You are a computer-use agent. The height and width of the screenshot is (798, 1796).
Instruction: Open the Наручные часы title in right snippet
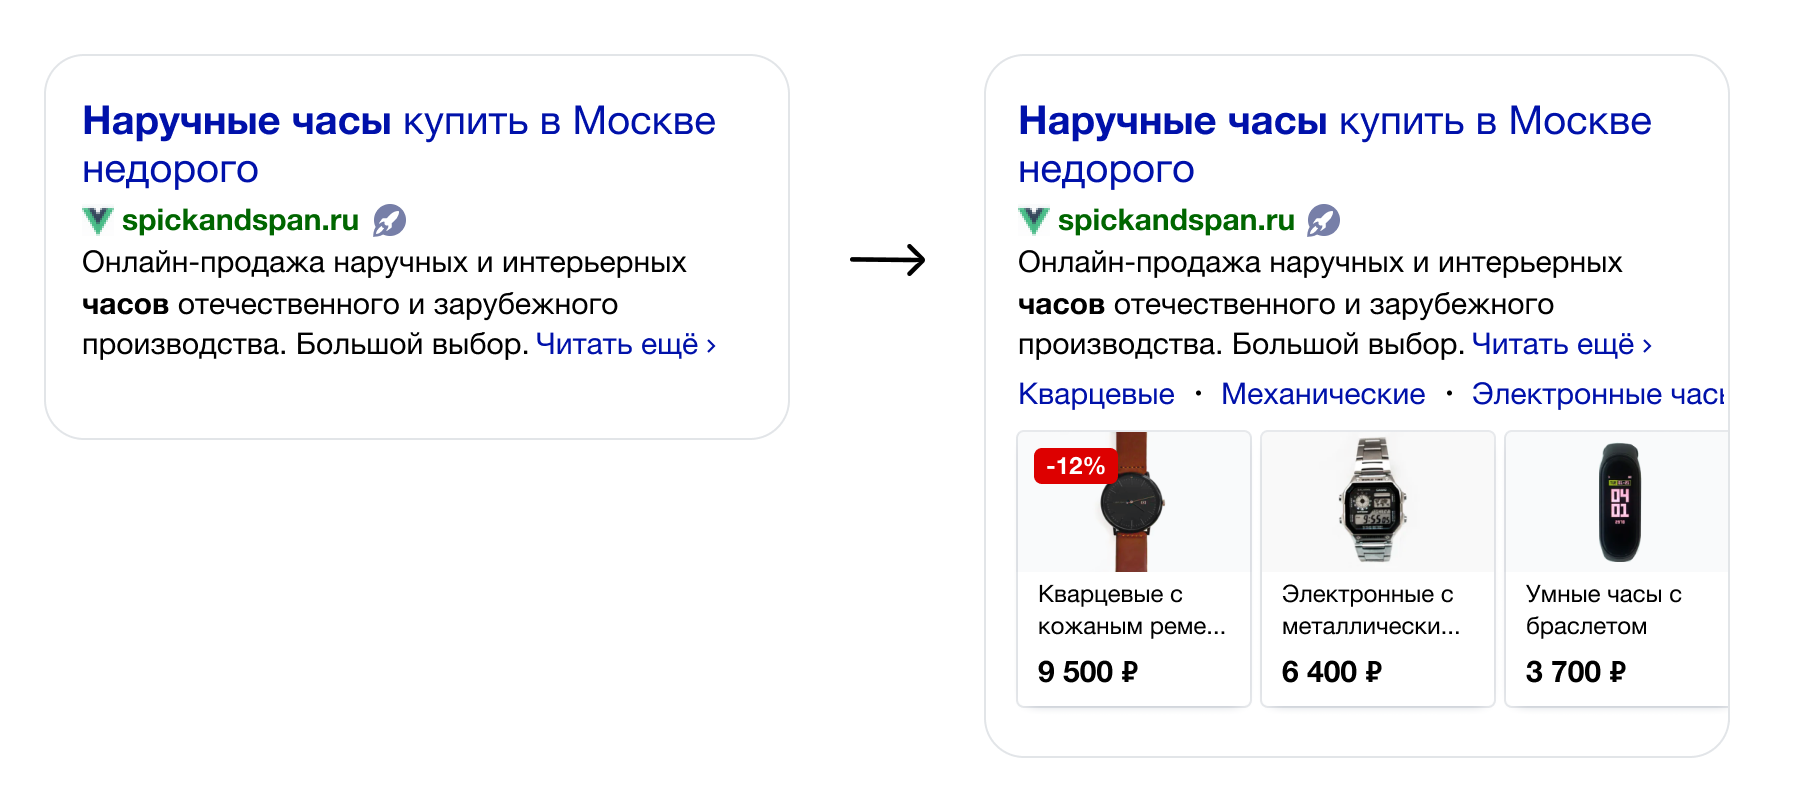click(1172, 120)
